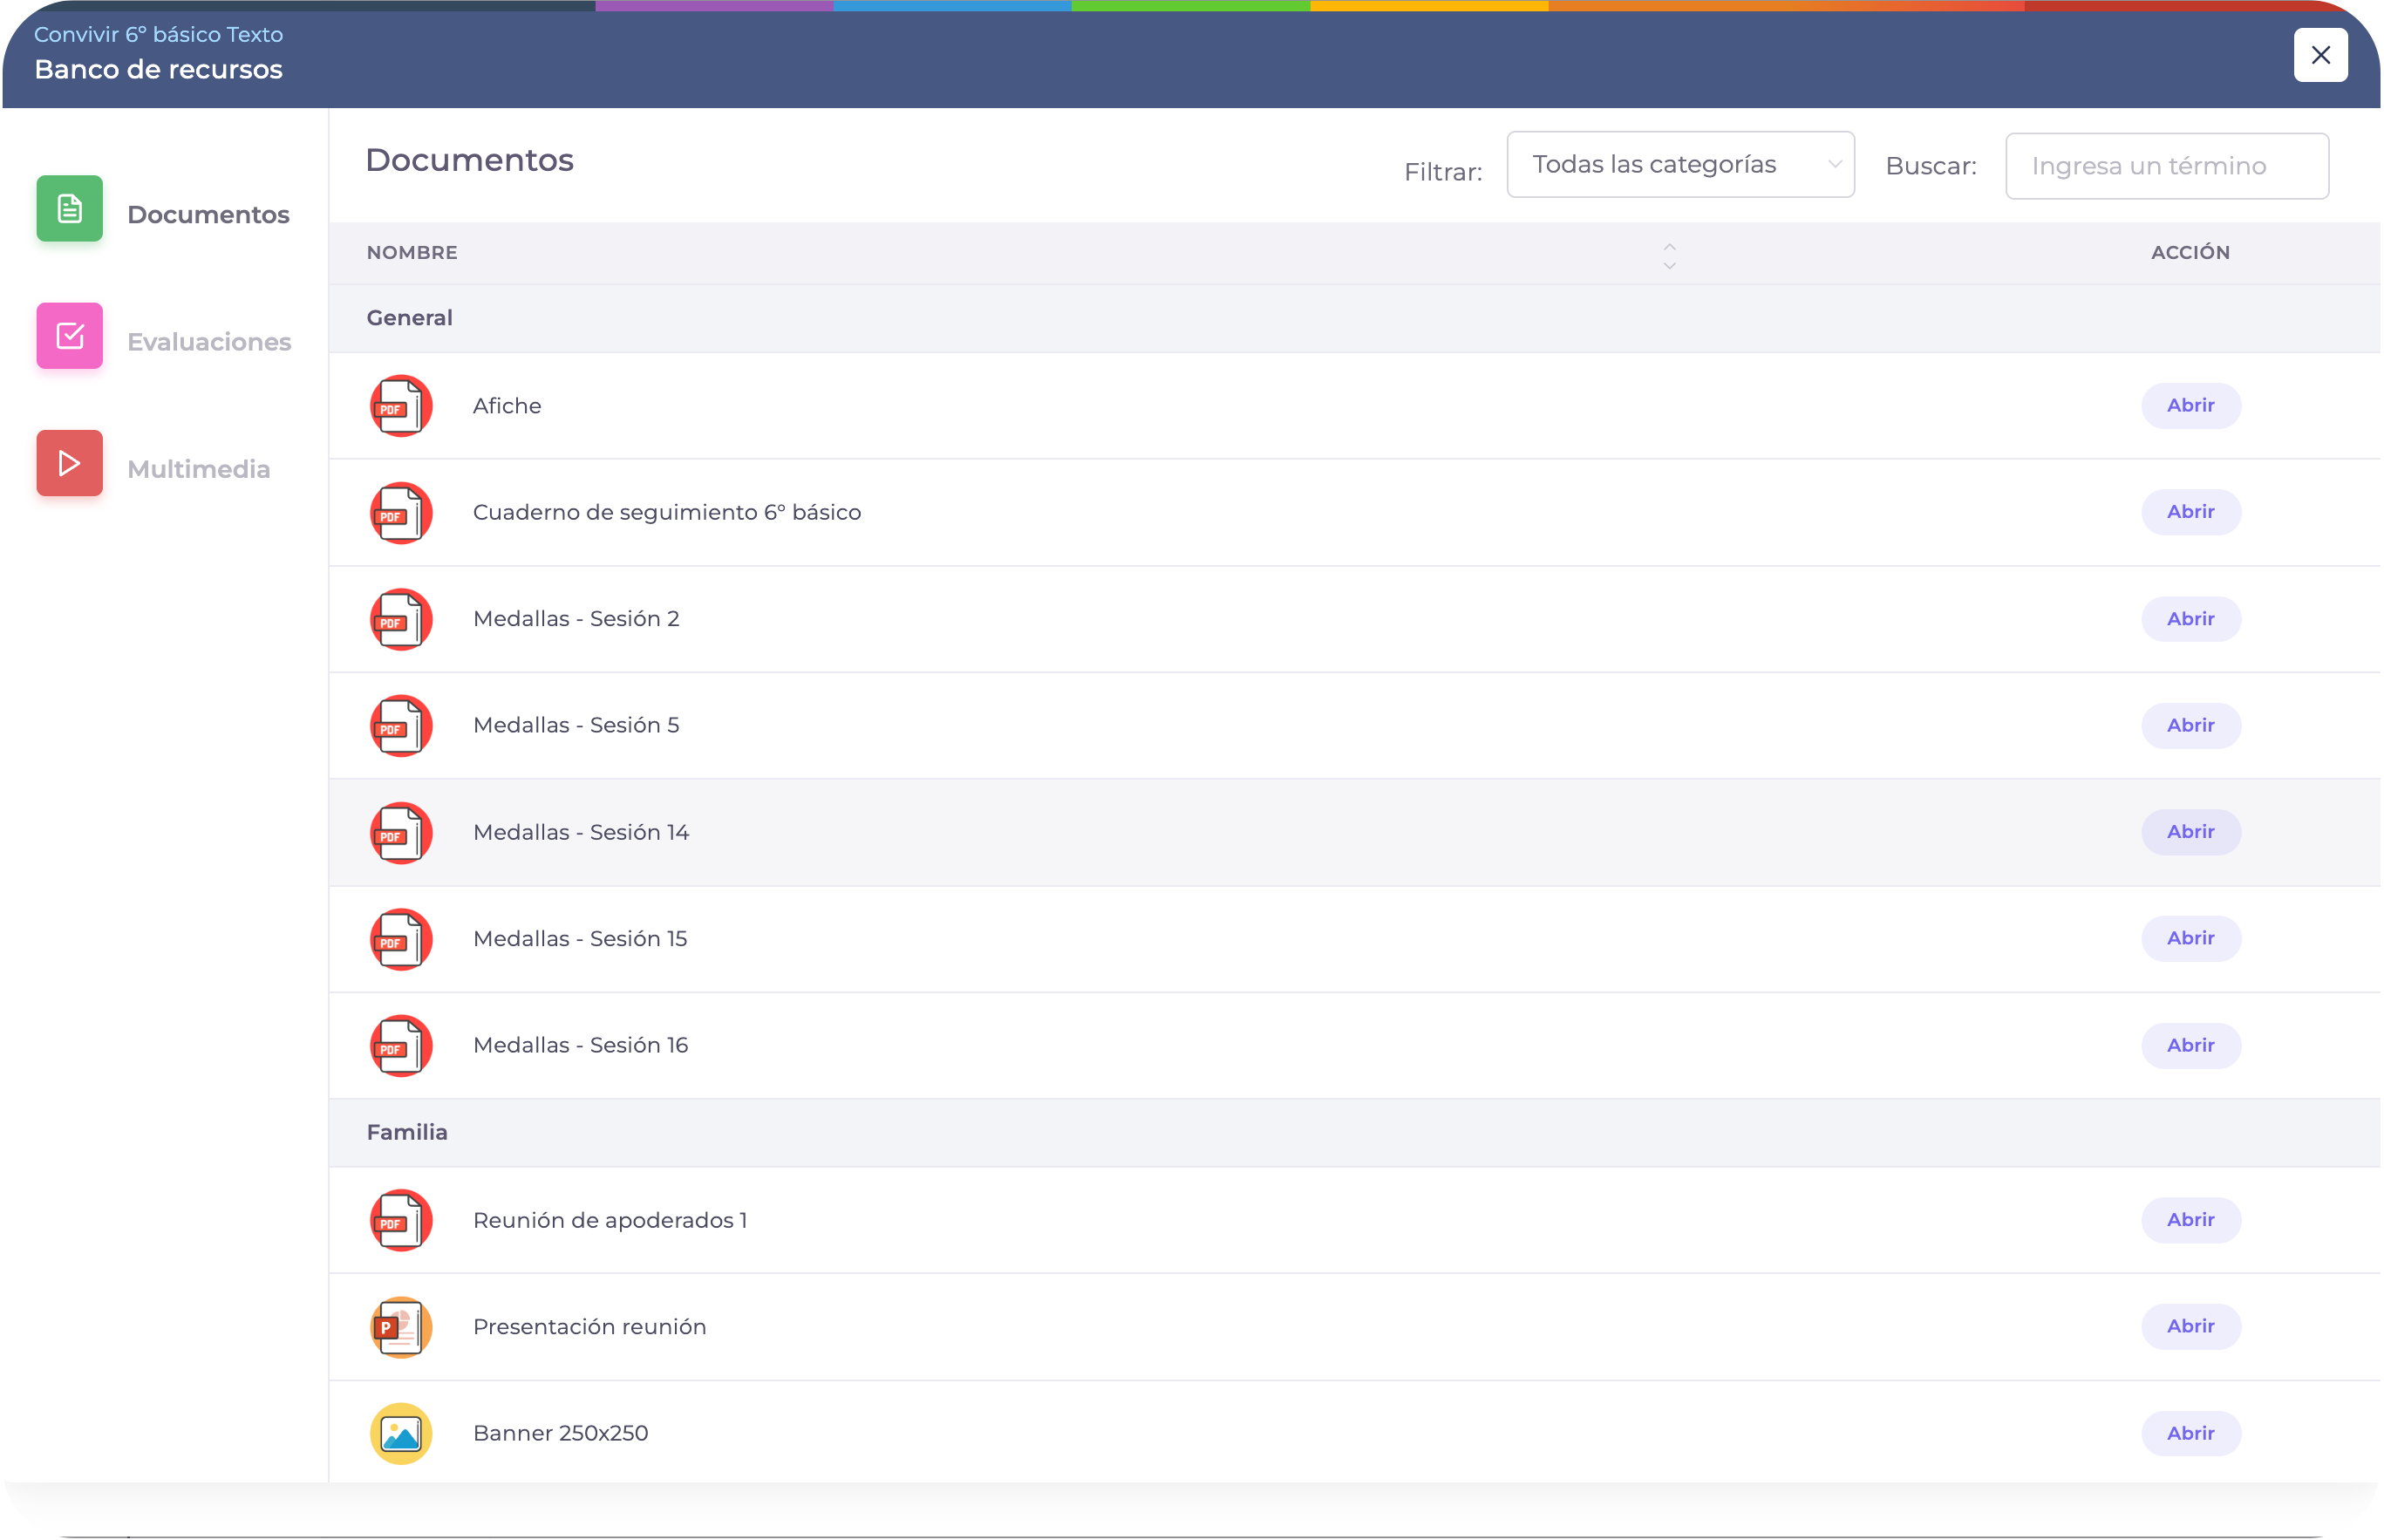This screenshot has width=2384, height=1540.
Task: Click Abrir for Medallas - Sesión 14
Action: [2191, 832]
